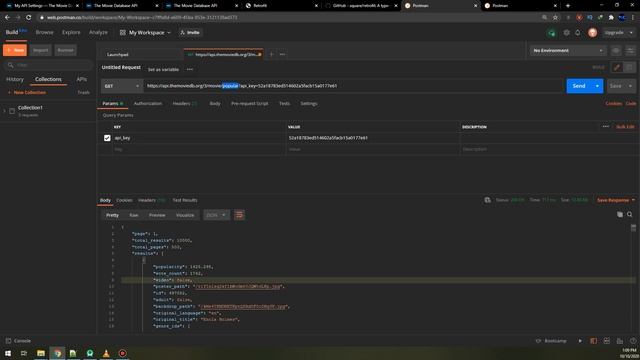Image resolution: width=640 pixels, height=360 pixels.
Task: Open Chrome from the Windows taskbar
Action: pyautogui.click(x=57, y=353)
